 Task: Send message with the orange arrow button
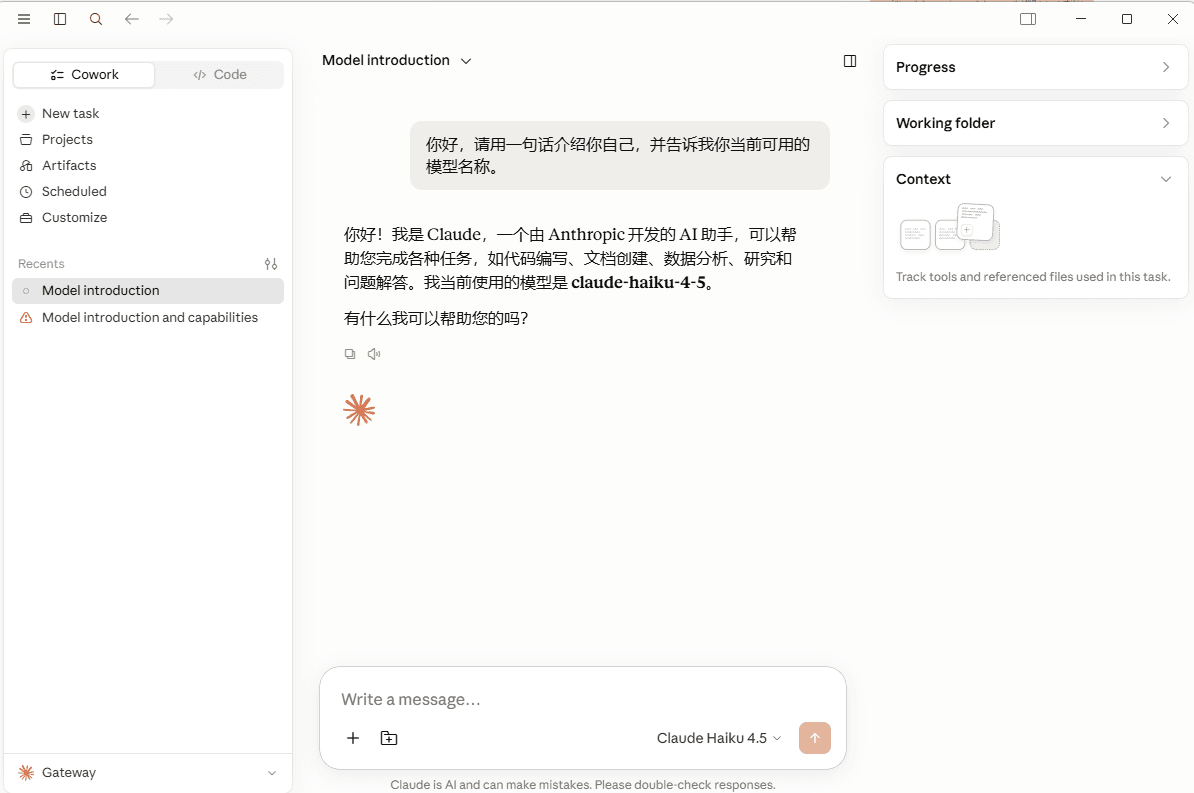pos(815,738)
